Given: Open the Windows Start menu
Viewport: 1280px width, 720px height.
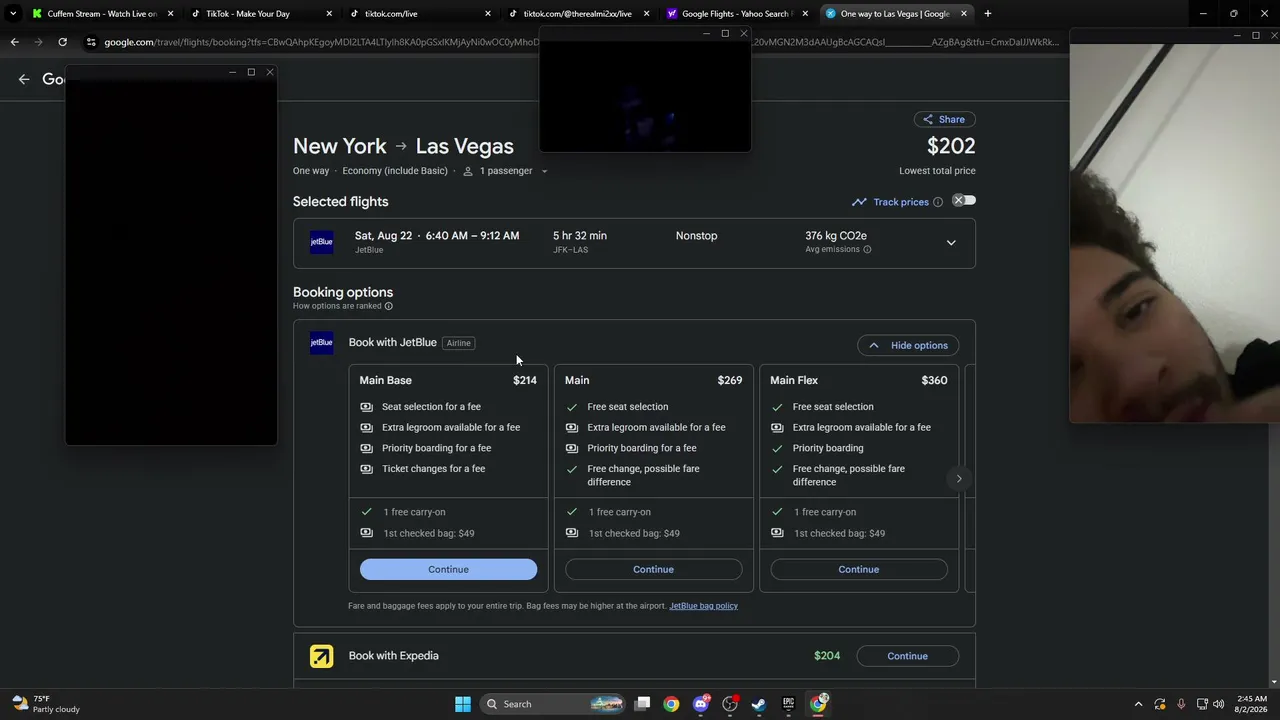Looking at the screenshot, I should coord(463,704).
